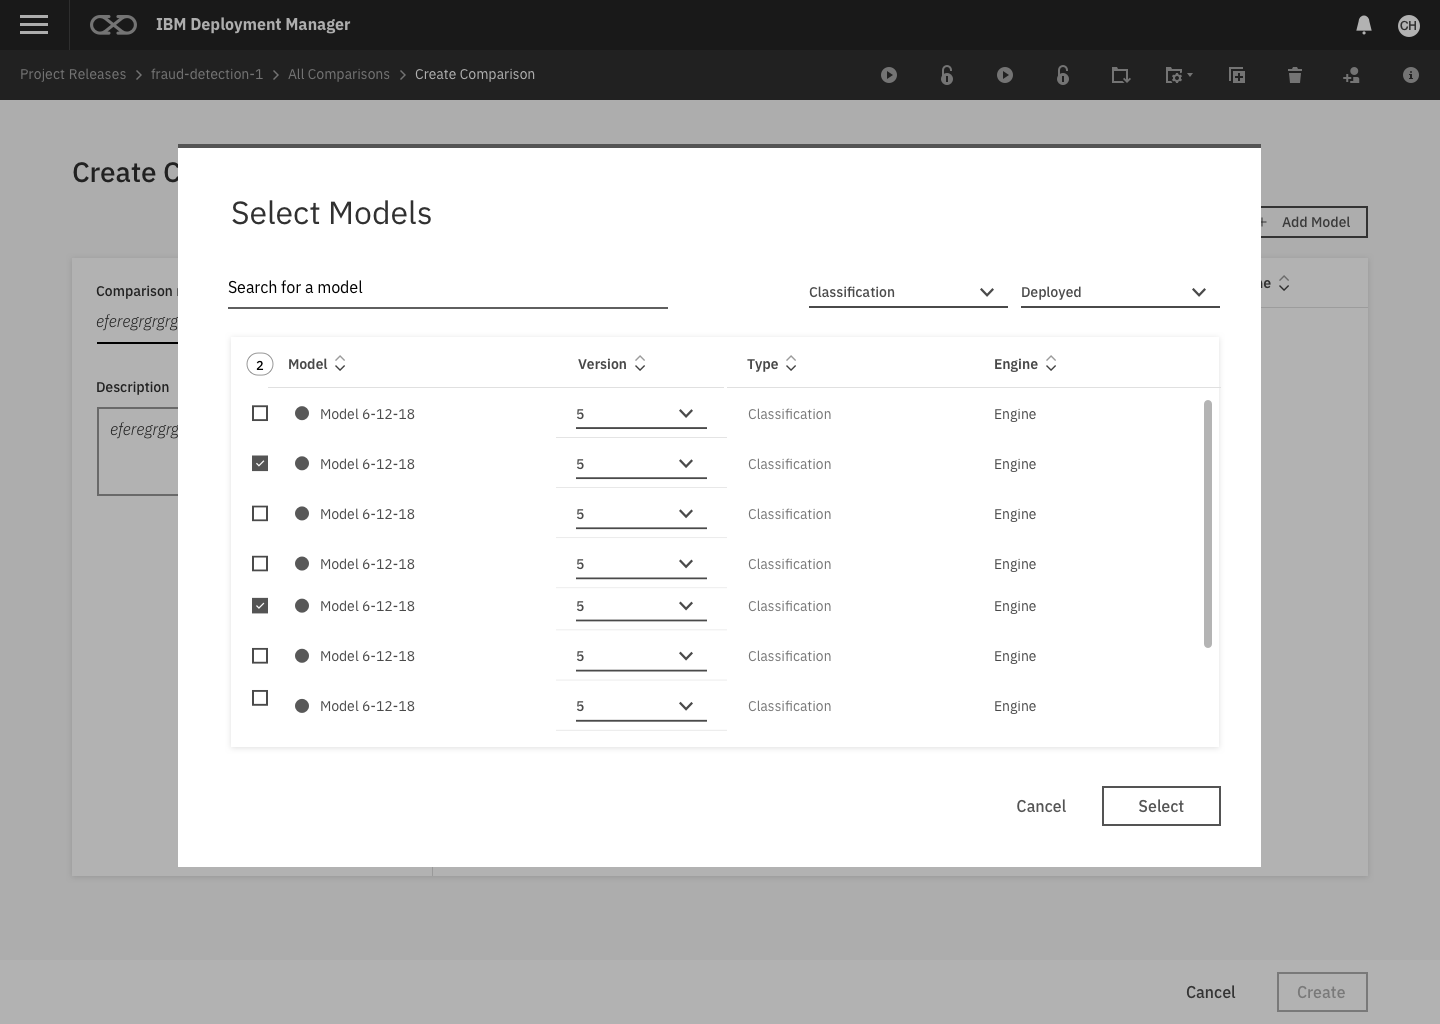The image size is (1440, 1024).
Task: Click the move-to-folder toolbar icon
Action: tap(1121, 75)
